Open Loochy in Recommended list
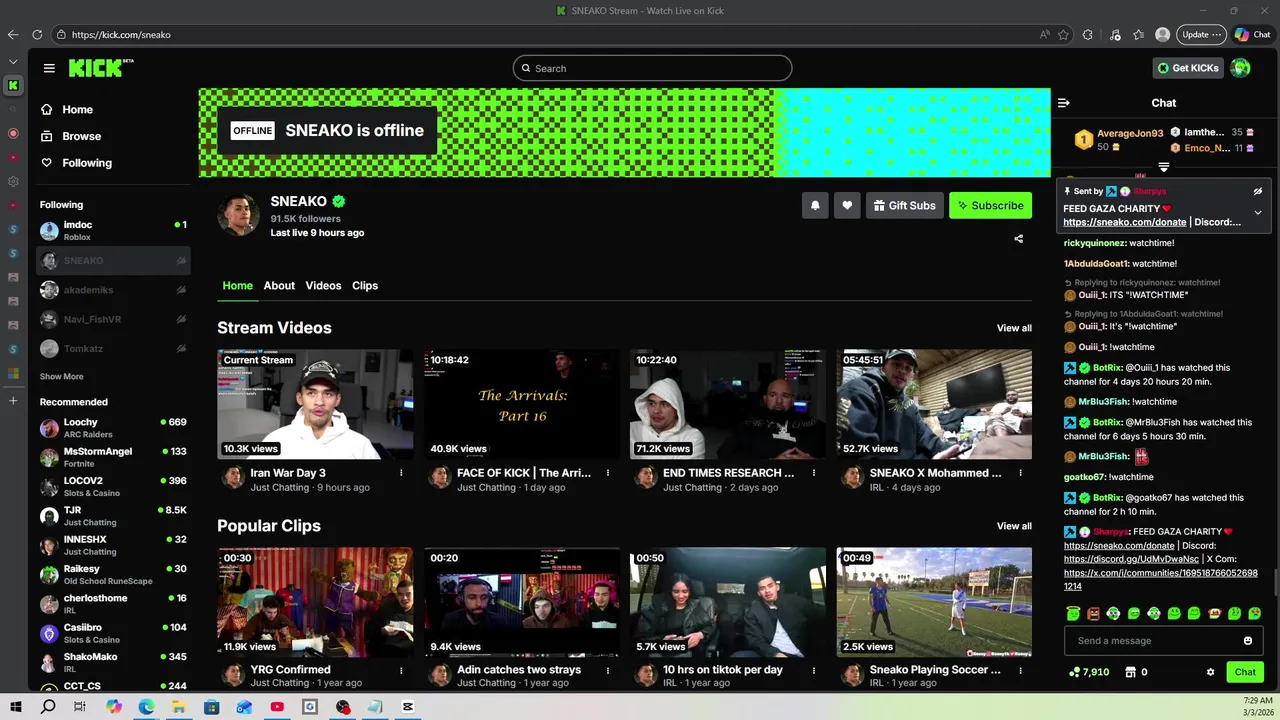Viewport: 1280px width, 720px height. (113, 428)
